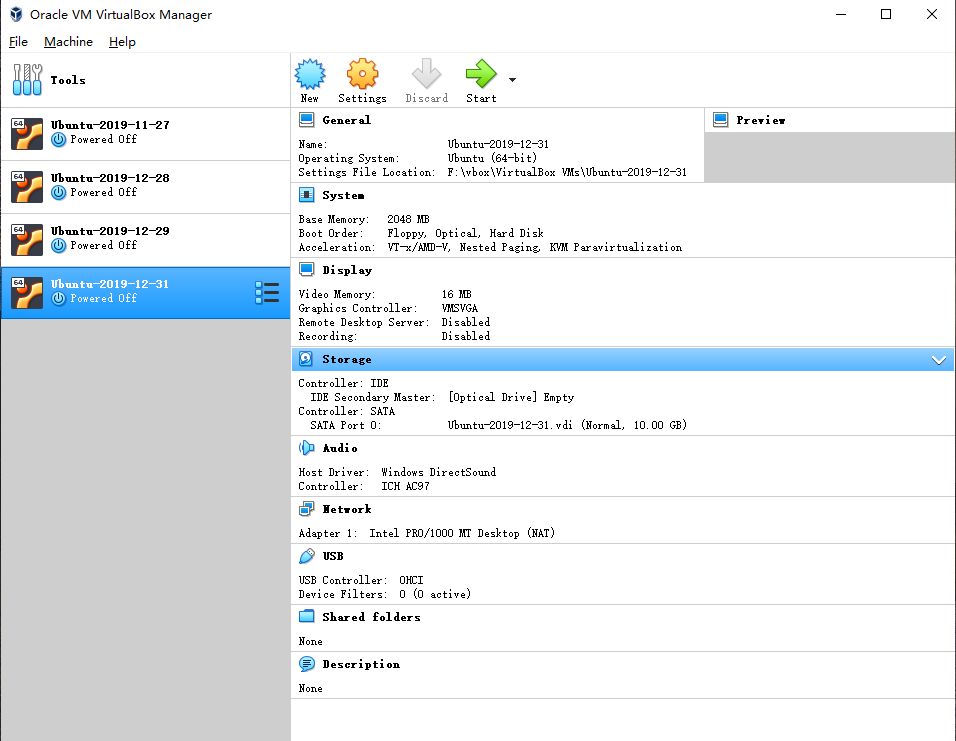The image size is (956, 741).
Task: Open the General section header link
Action: (x=346, y=120)
